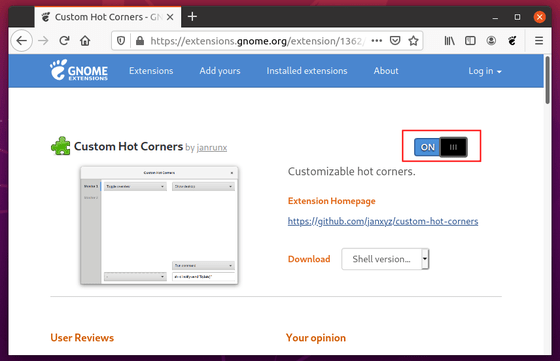The width and height of the screenshot is (560, 361).
Task: Open Shell version download dropdown
Action: click(385, 259)
